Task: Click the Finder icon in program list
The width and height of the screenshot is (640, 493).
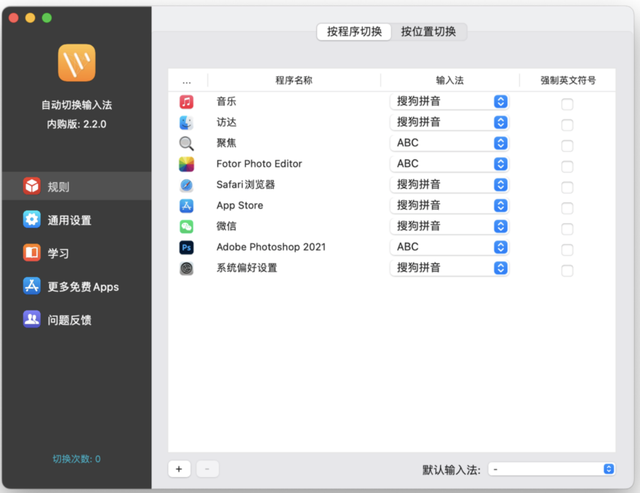Action: click(186, 123)
